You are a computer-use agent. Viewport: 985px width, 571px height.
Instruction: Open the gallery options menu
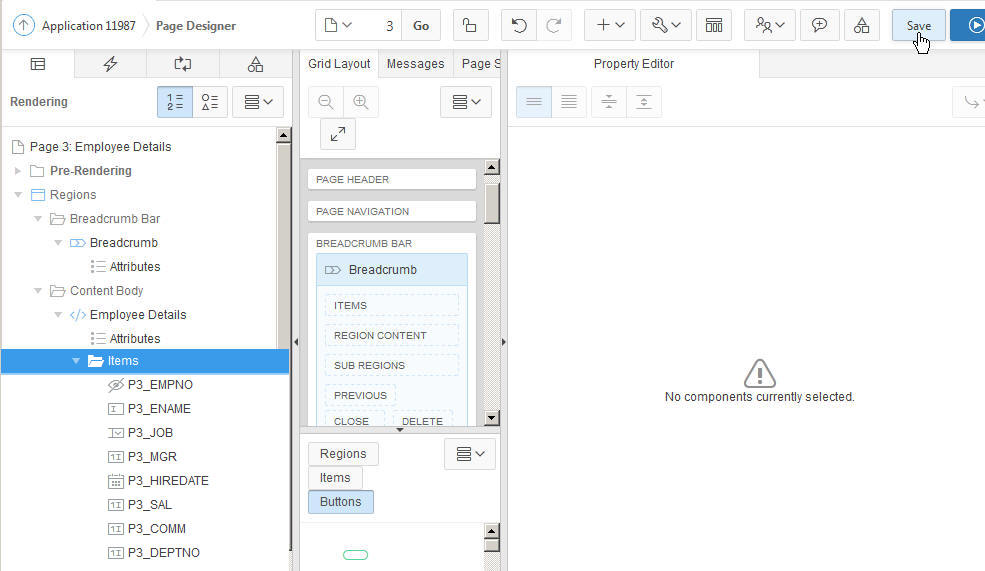click(x=470, y=454)
